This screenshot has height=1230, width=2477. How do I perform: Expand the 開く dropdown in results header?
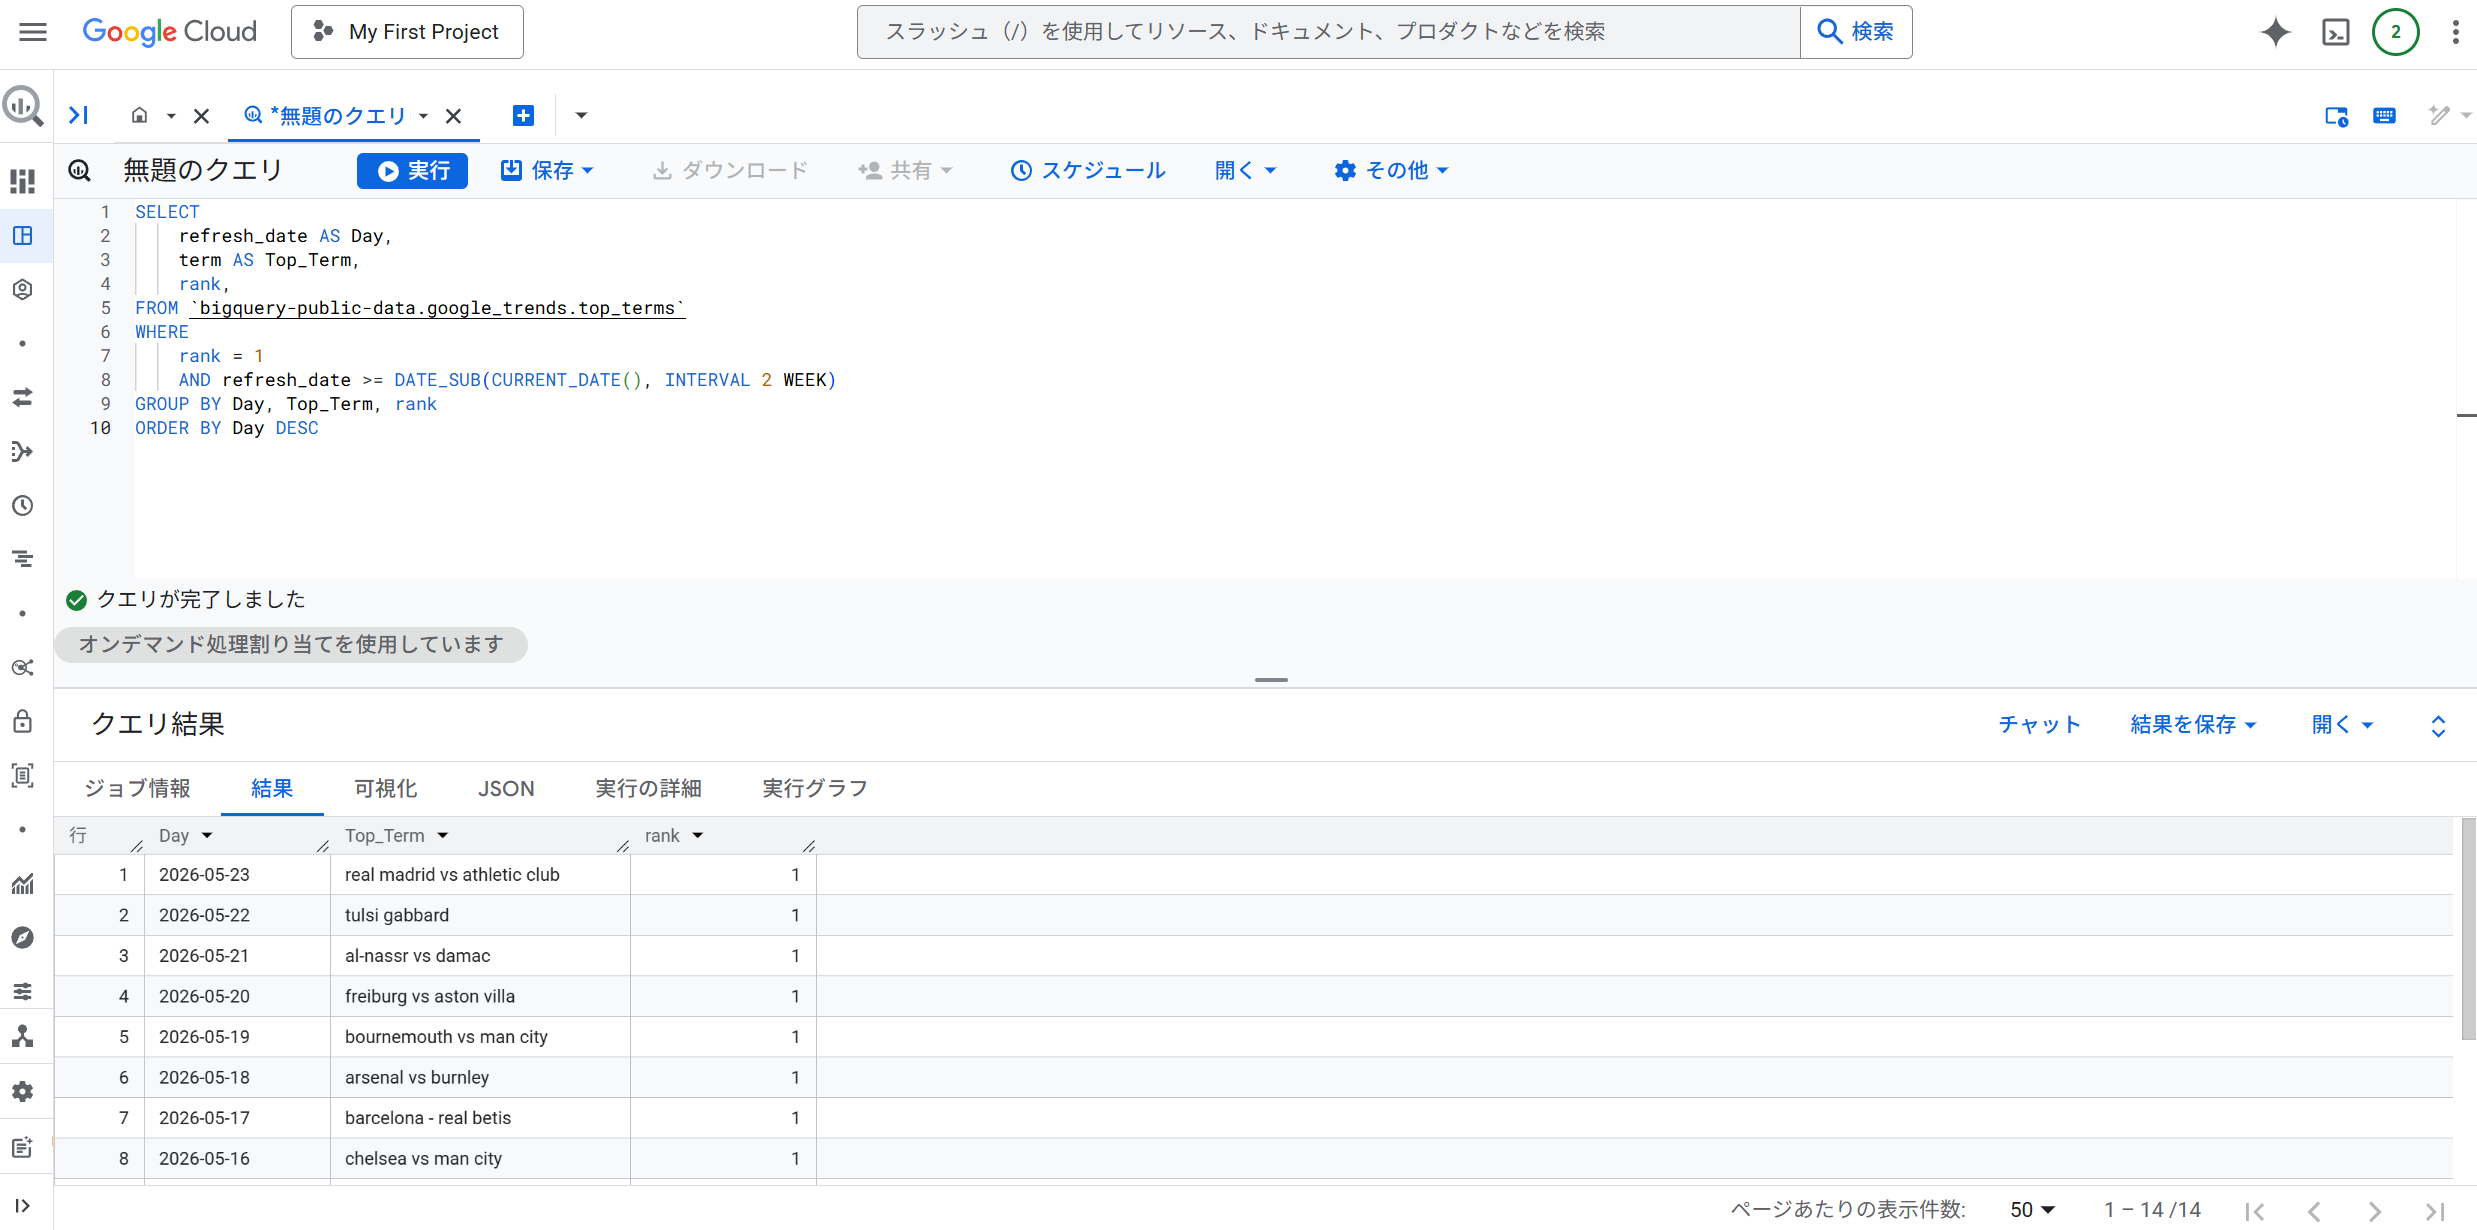(2343, 725)
